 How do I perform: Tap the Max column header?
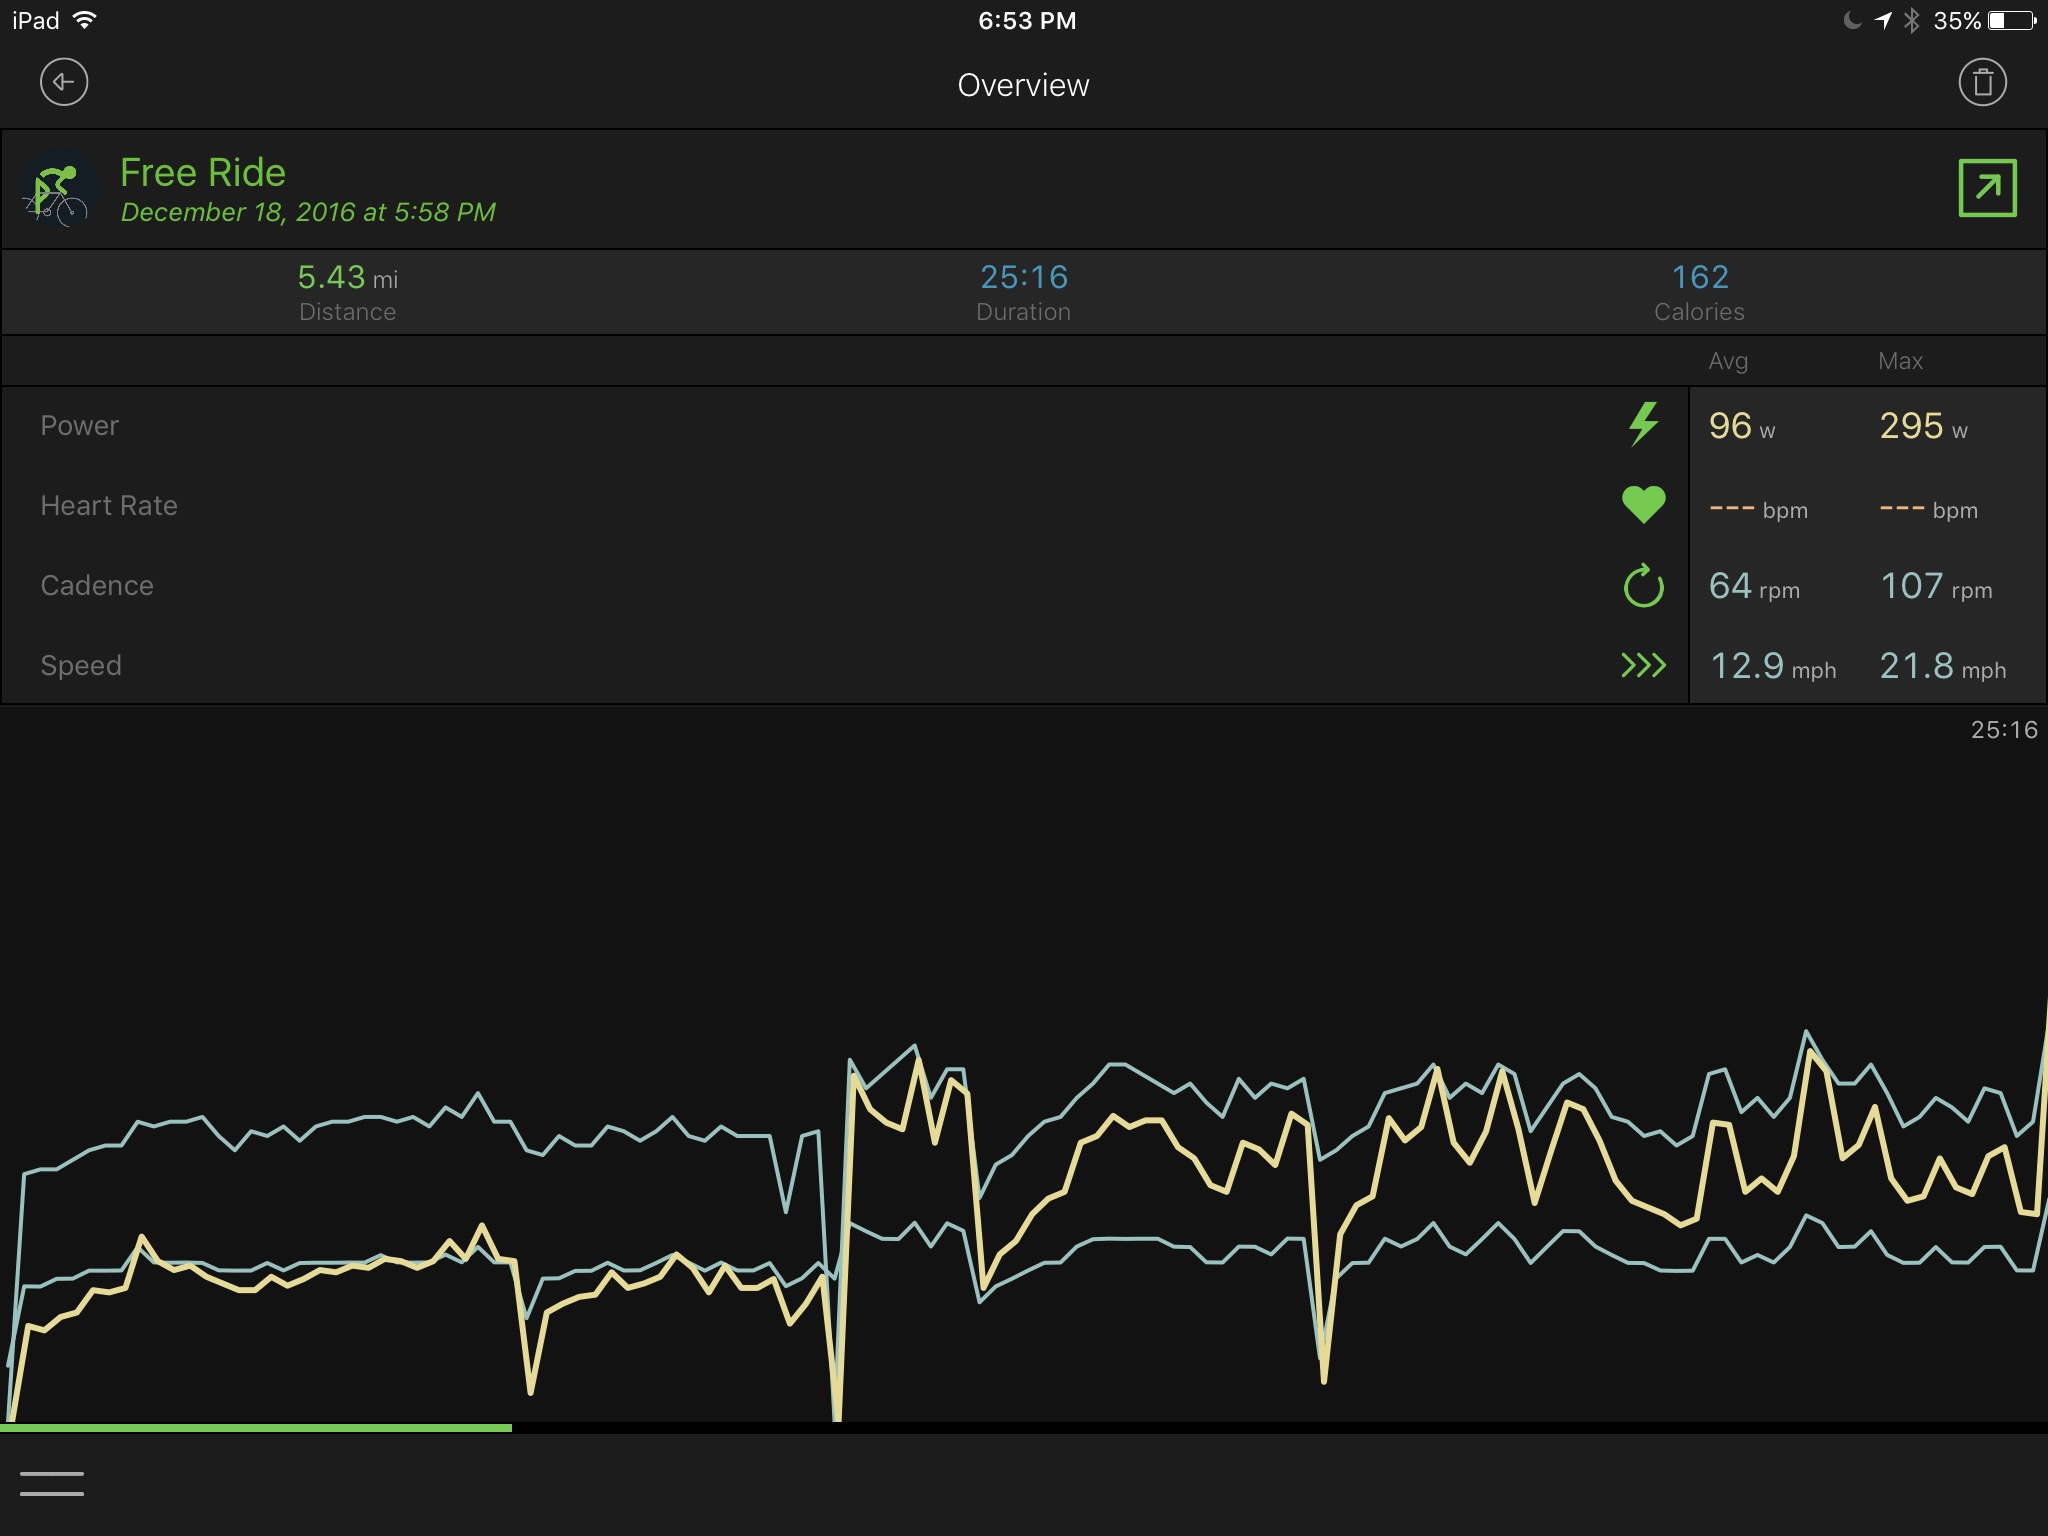[x=1900, y=361]
